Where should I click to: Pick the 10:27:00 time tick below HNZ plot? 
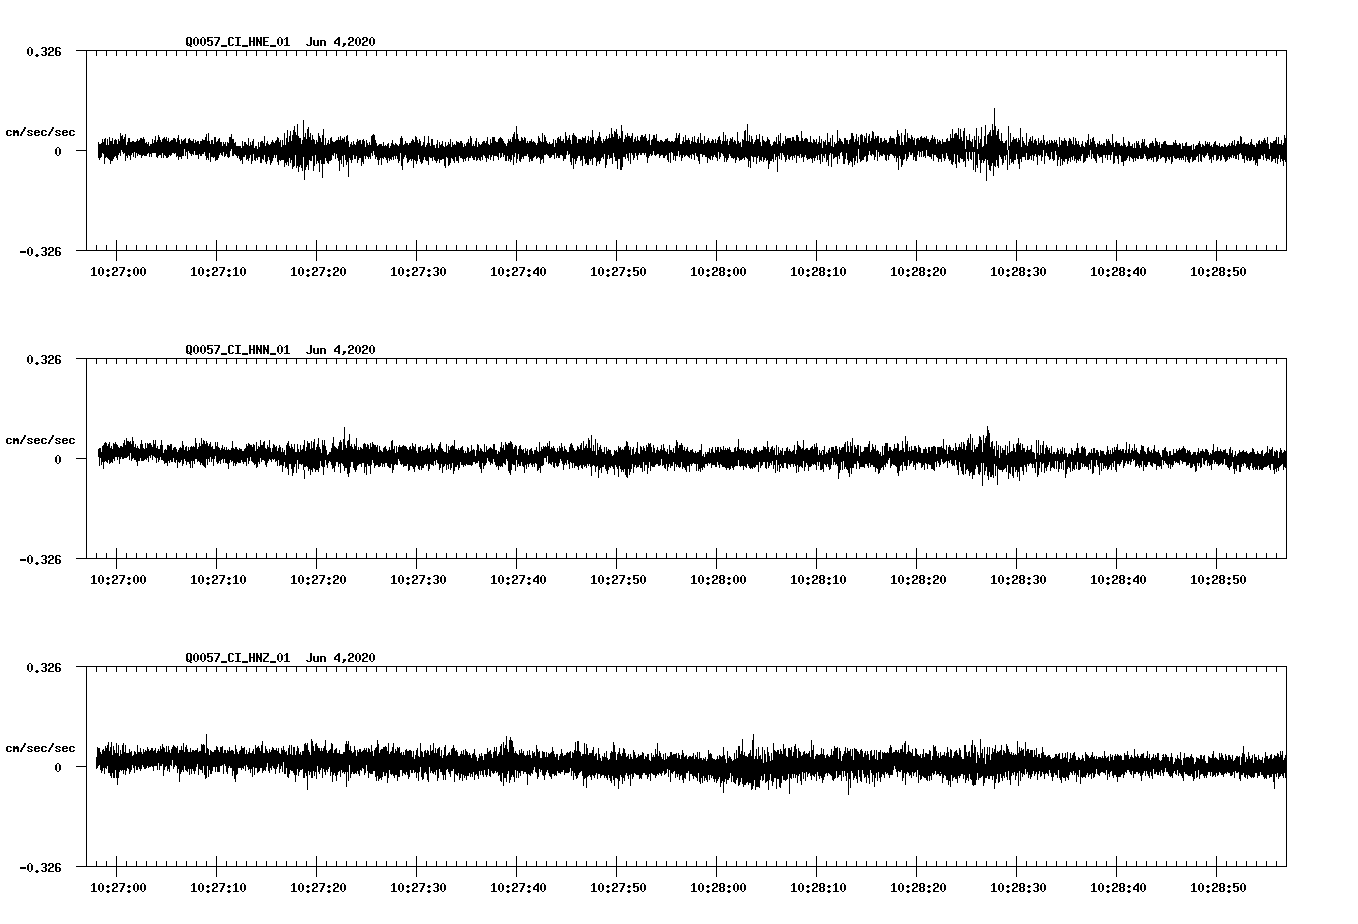point(118,887)
